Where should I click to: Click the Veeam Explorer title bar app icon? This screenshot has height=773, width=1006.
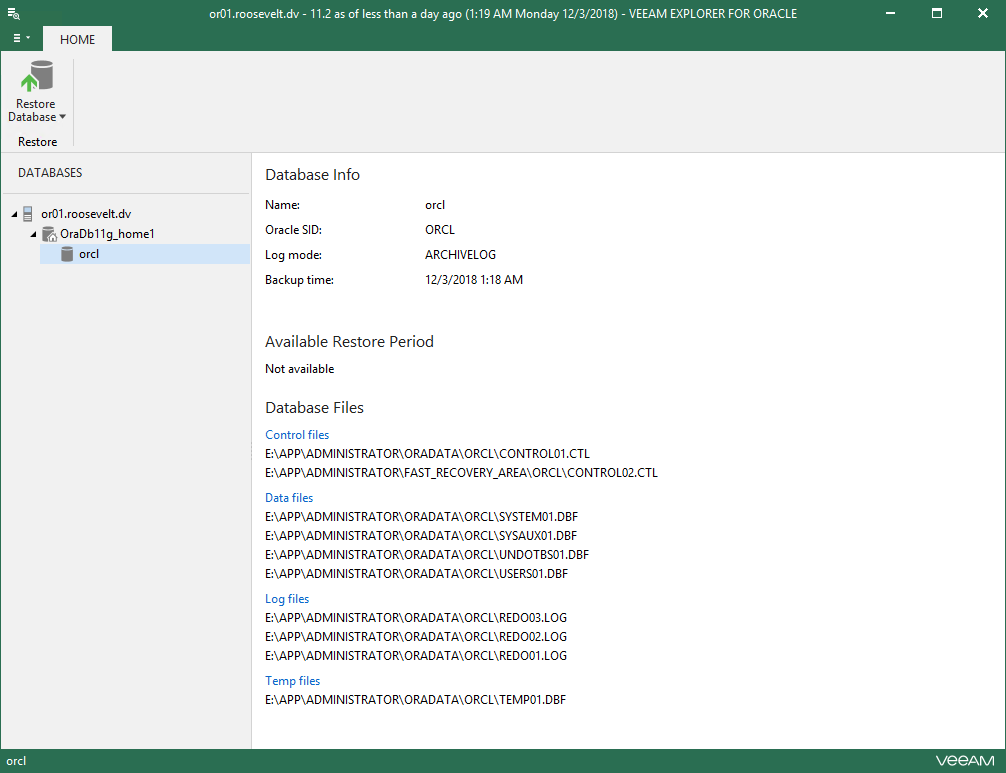pos(13,13)
